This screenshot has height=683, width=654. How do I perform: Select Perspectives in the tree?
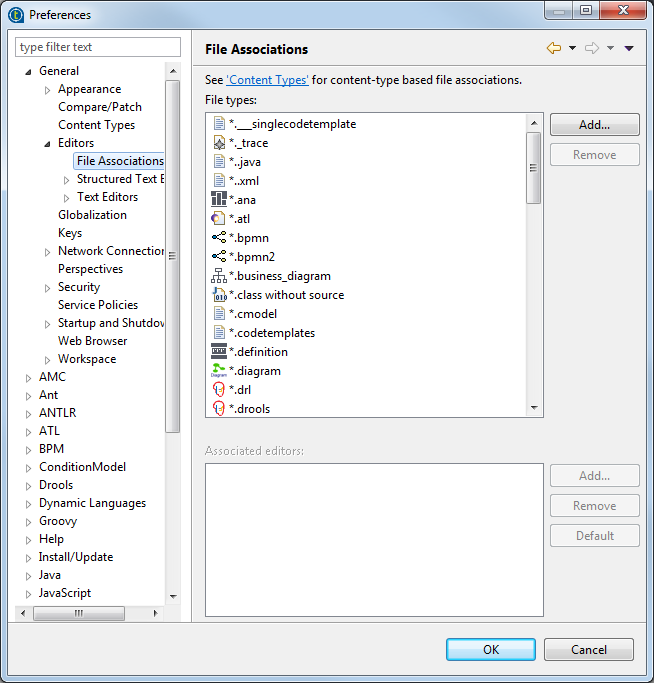click(x=90, y=269)
